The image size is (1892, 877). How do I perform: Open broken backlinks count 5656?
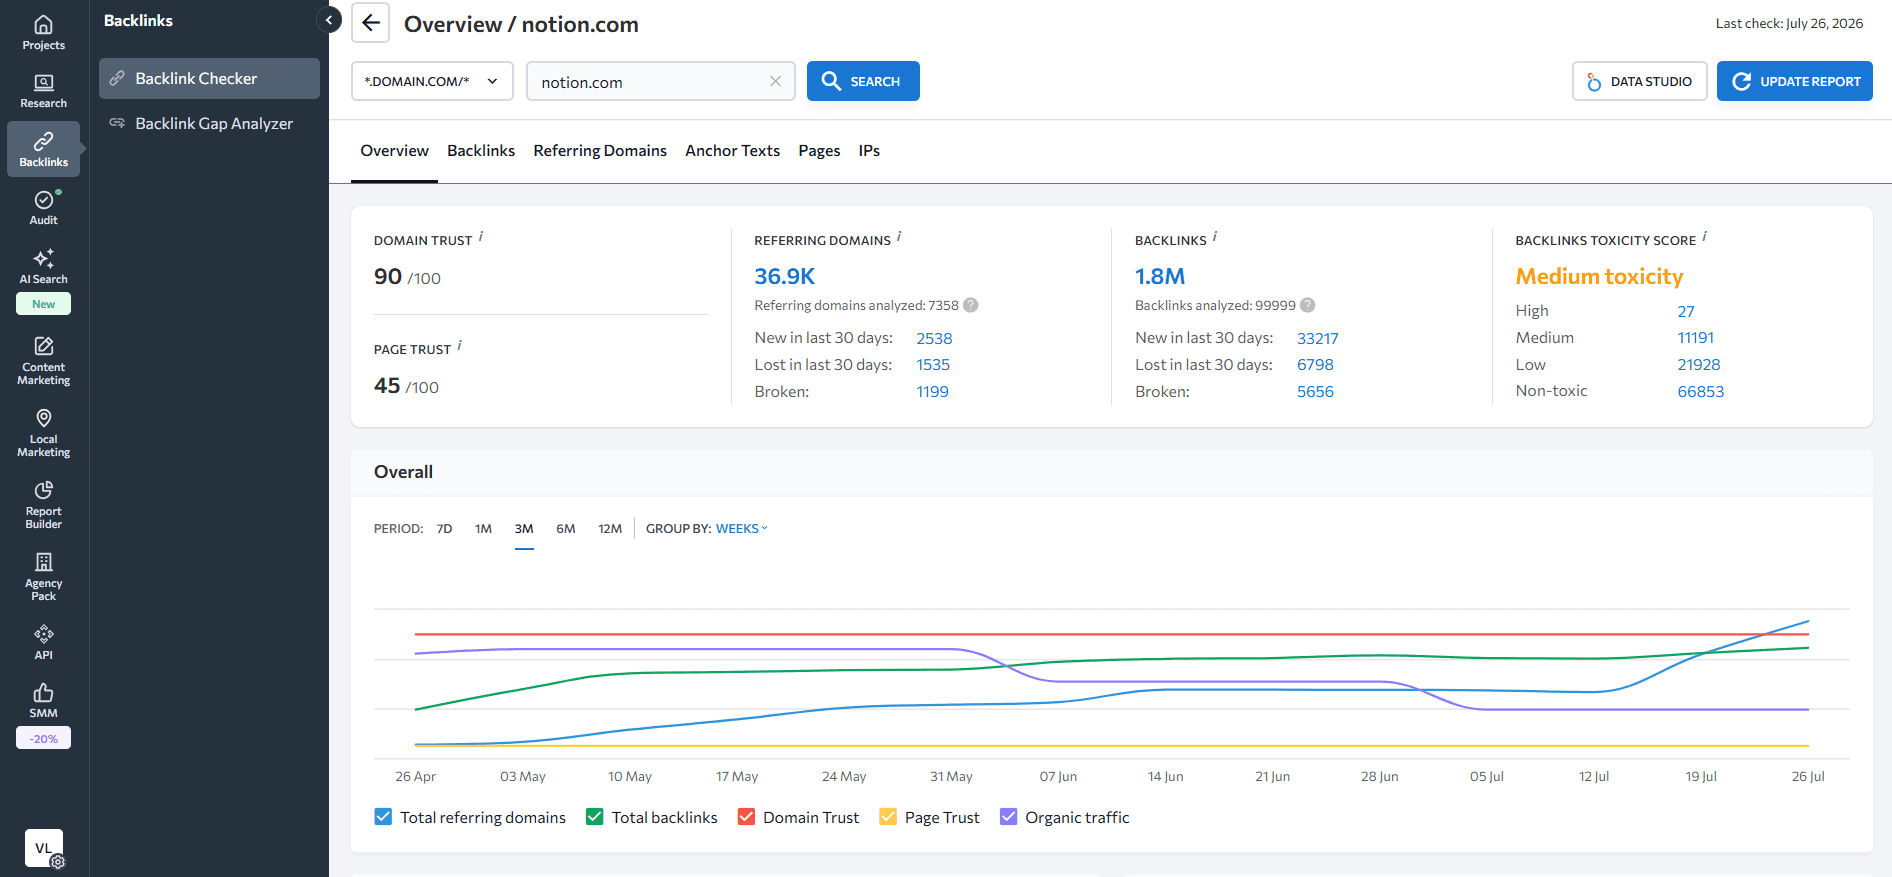coord(1315,392)
